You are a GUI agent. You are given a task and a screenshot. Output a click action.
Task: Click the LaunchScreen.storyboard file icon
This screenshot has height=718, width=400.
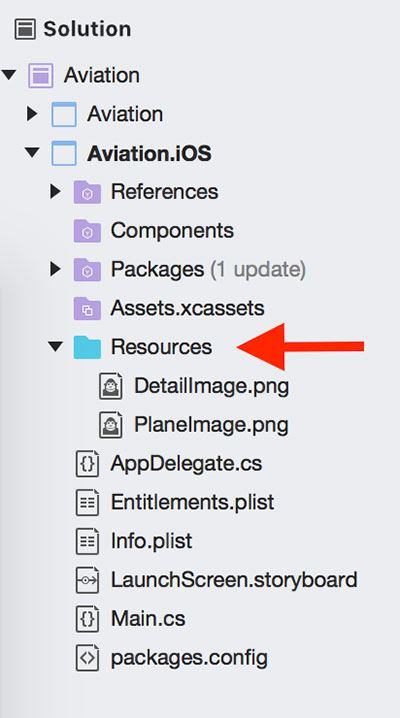click(x=87, y=580)
